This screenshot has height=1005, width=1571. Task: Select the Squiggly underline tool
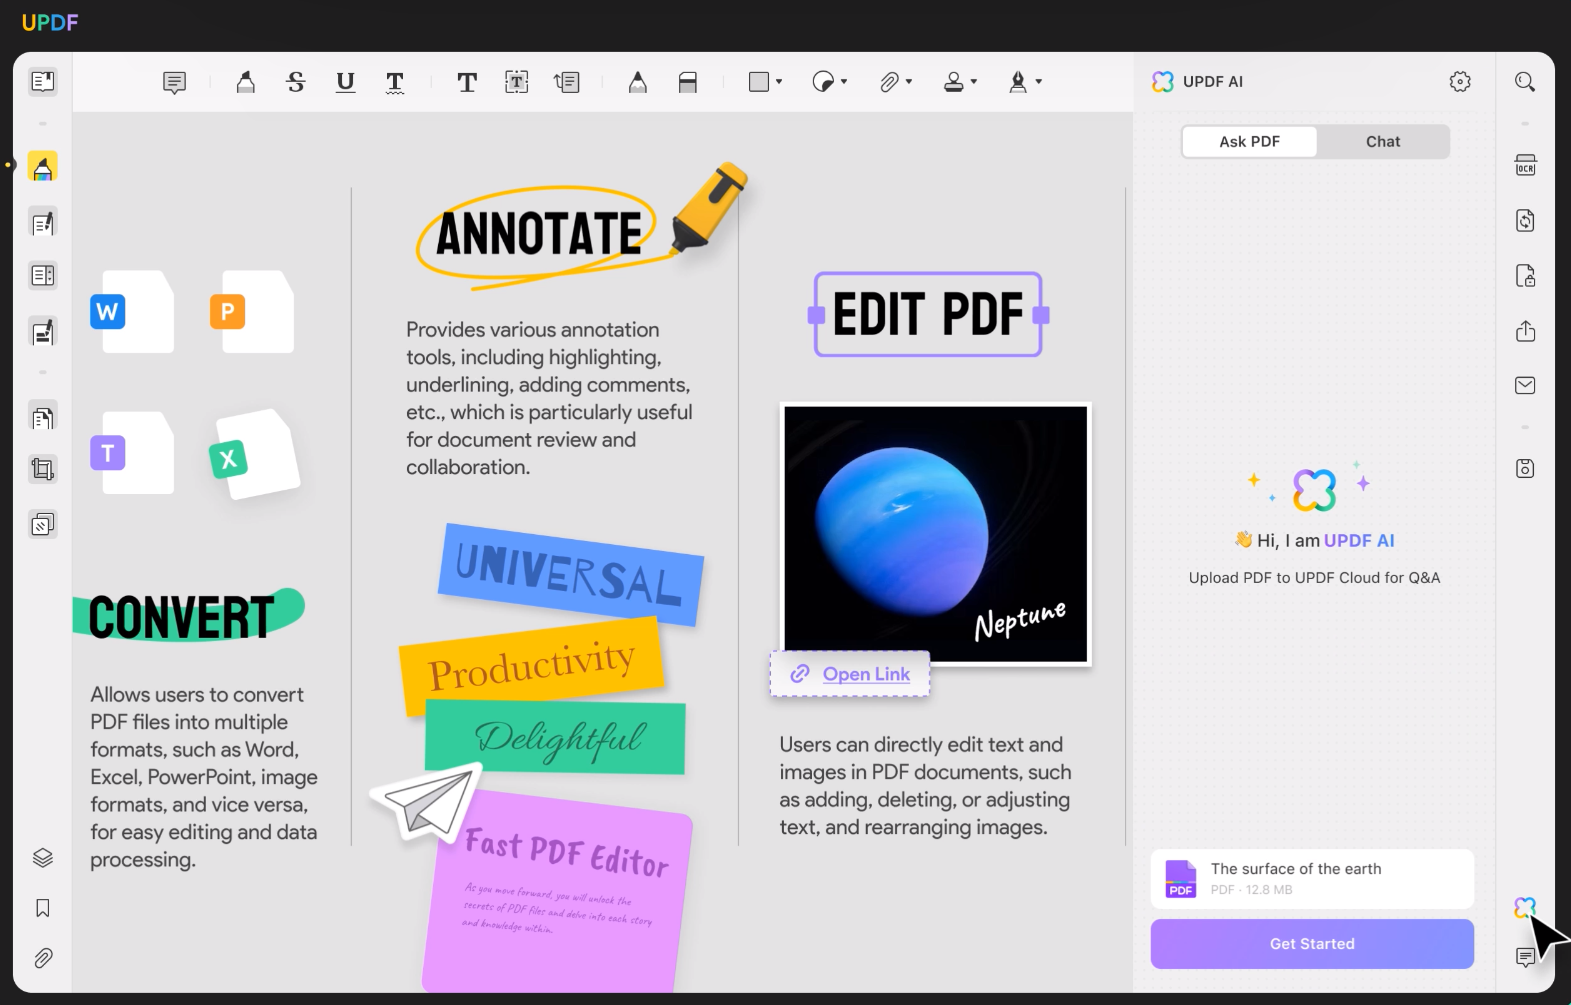click(395, 82)
